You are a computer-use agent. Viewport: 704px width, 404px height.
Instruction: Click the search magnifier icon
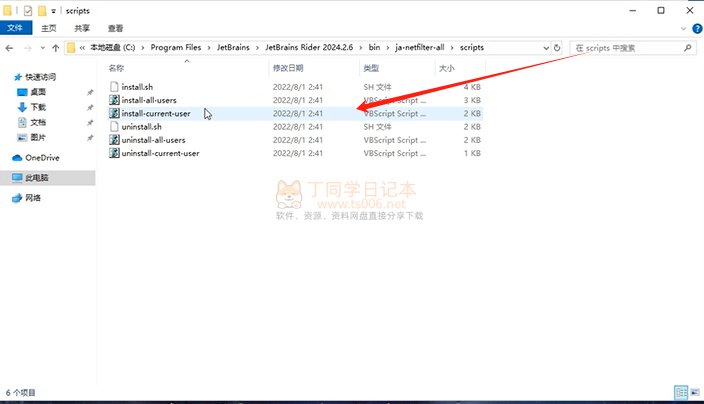[x=687, y=48]
